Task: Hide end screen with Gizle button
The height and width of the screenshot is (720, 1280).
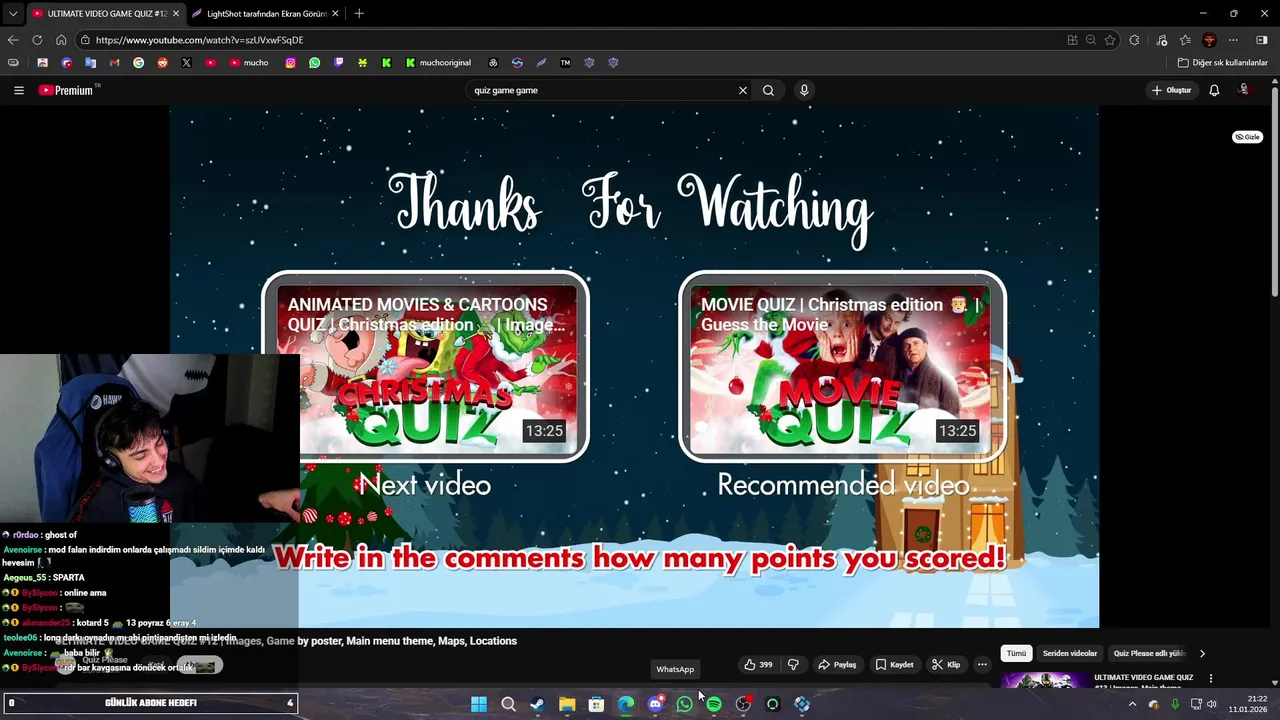Action: pyautogui.click(x=1247, y=137)
